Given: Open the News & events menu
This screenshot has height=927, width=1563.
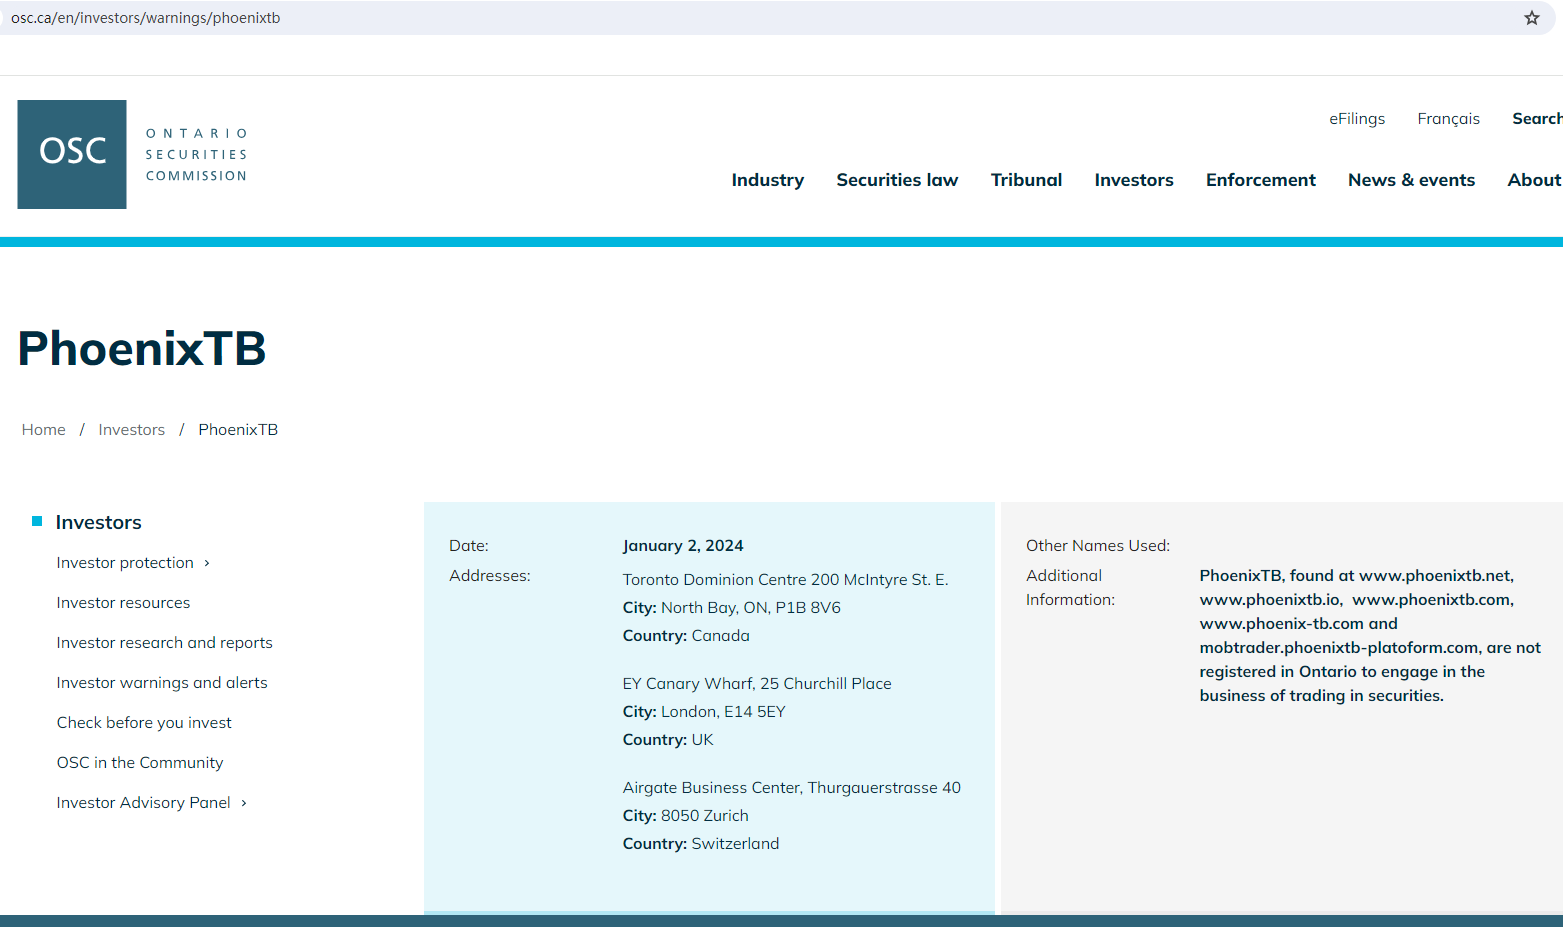Looking at the screenshot, I should [1411, 180].
